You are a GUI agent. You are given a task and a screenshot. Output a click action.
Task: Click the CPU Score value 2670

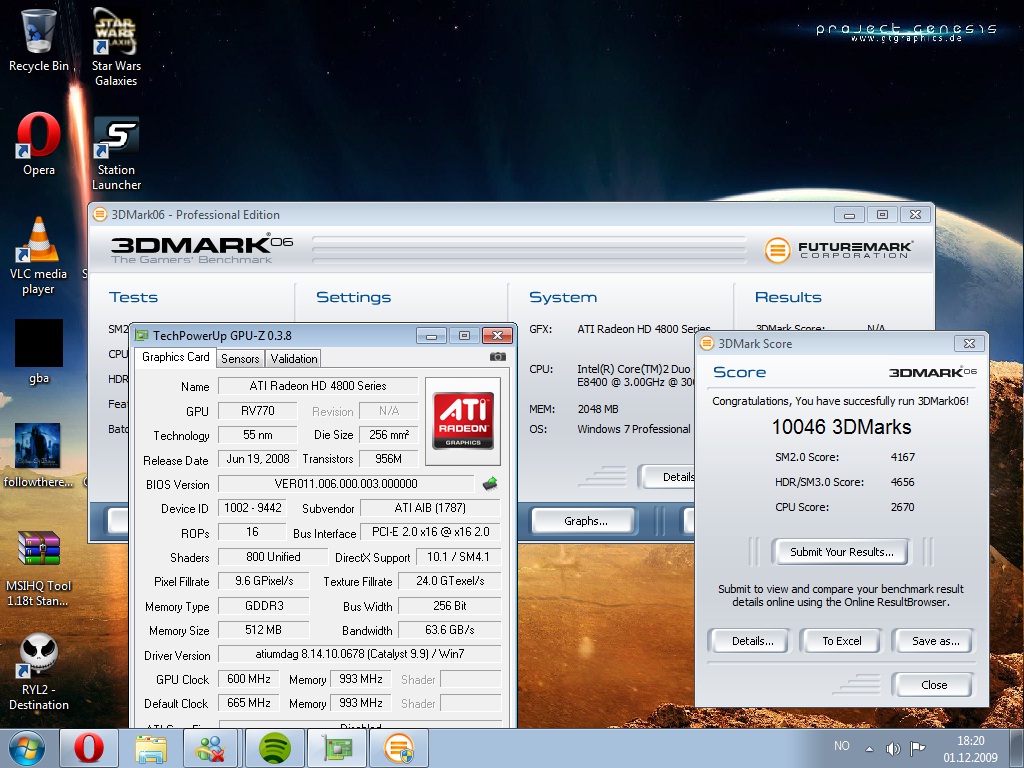903,507
